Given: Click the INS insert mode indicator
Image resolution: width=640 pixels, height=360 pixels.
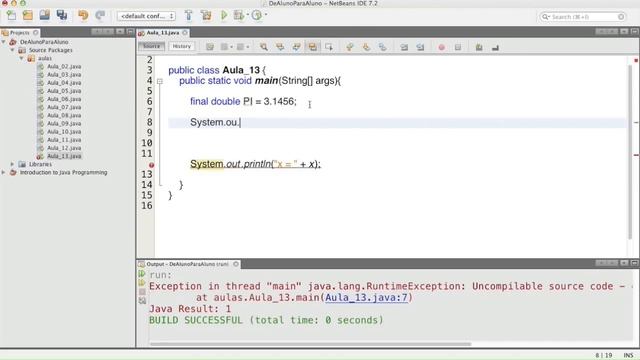Looking at the screenshot, I should point(628,356).
